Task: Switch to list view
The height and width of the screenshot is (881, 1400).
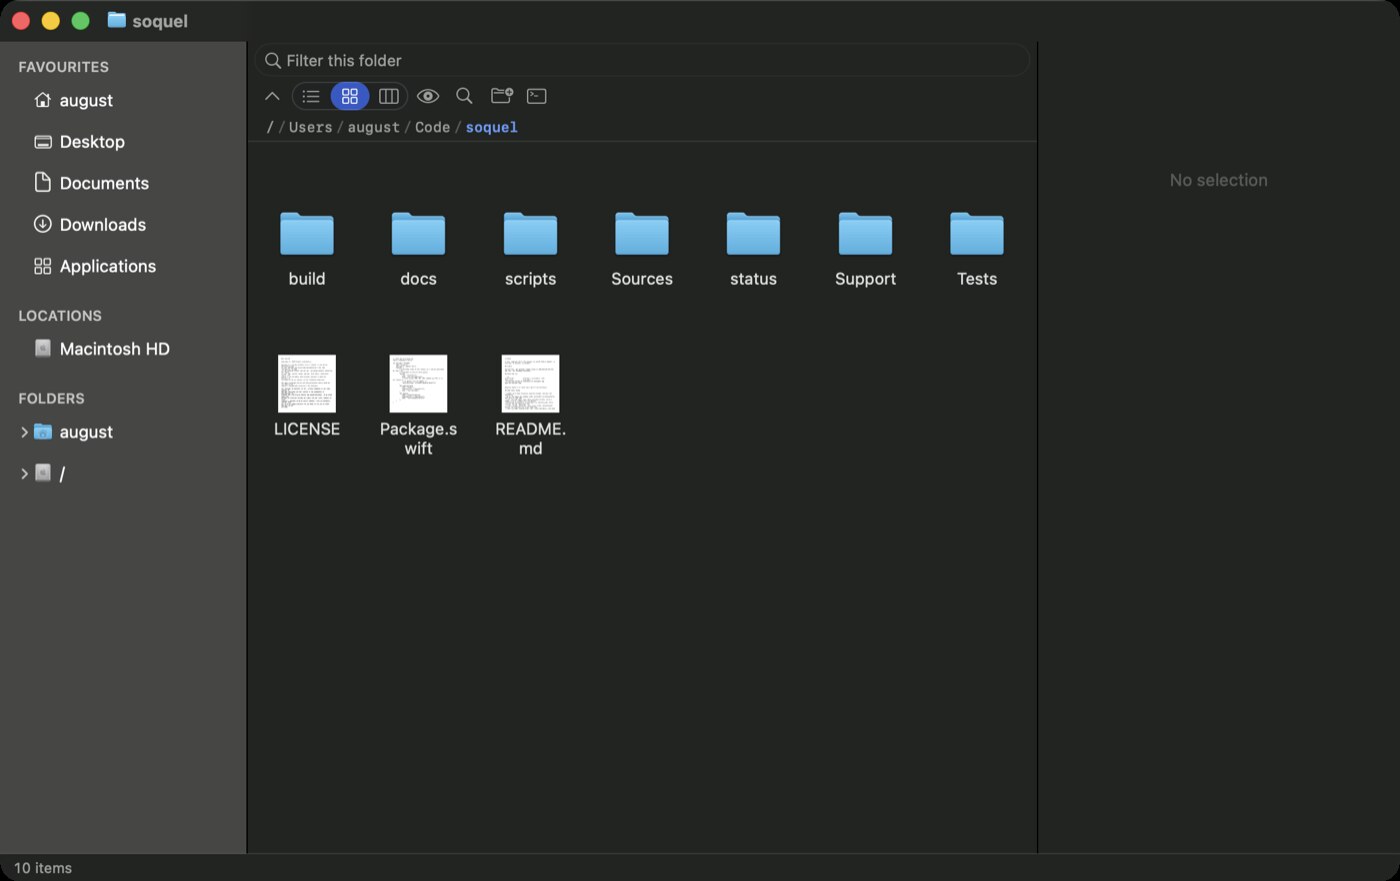Action: click(311, 96)
